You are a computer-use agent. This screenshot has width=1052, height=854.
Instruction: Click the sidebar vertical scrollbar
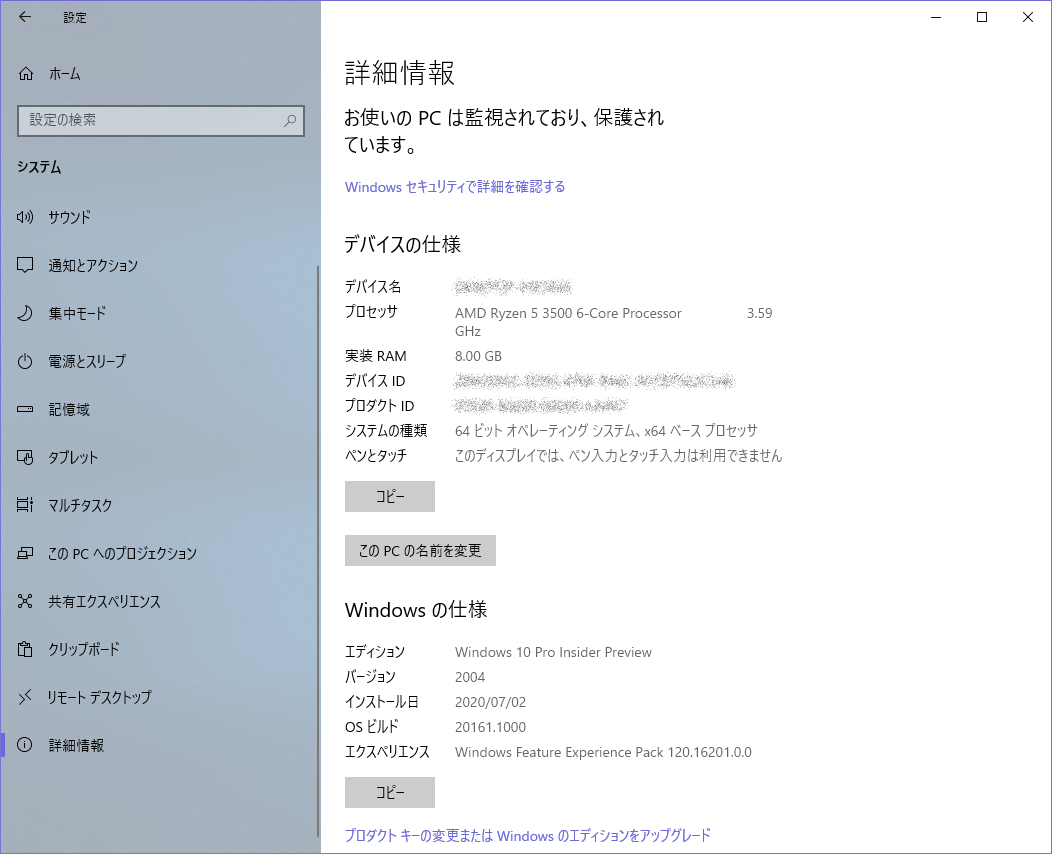coord(319,550)
